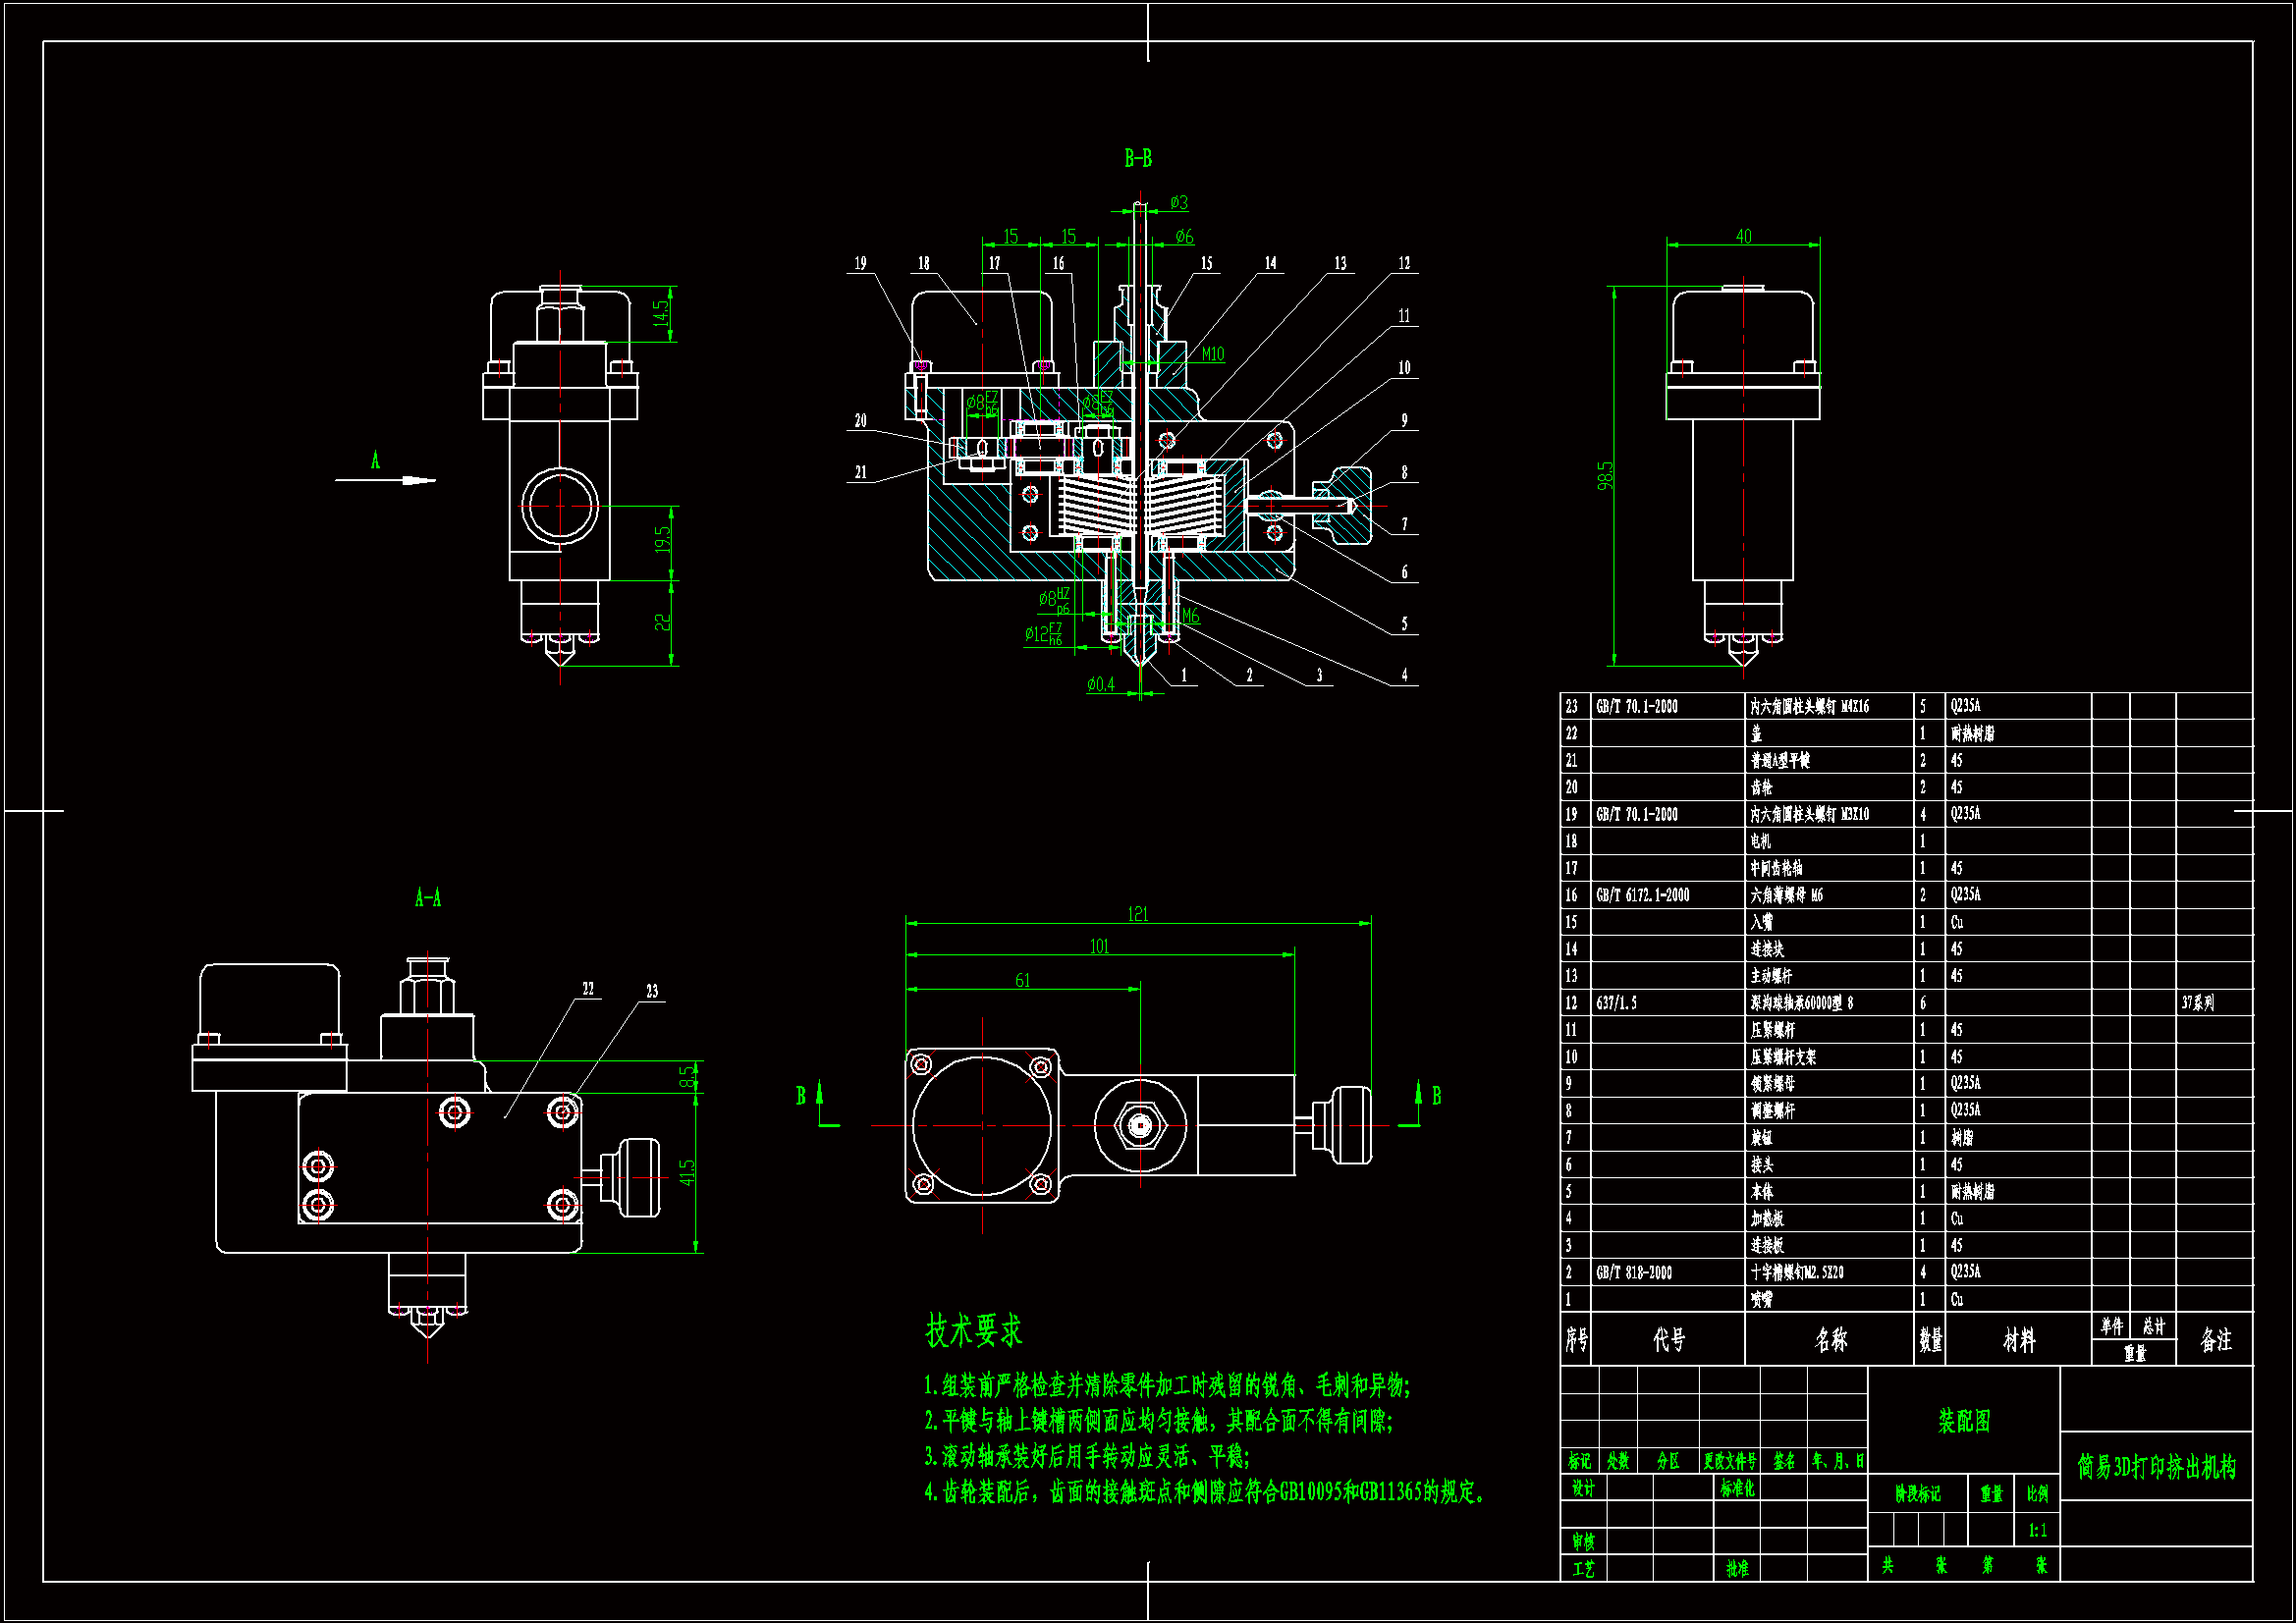The width and height of the screenshot is (2296, 1623).
Task: Select the M10 thread annotation
Action: (x=1212, y=354)
